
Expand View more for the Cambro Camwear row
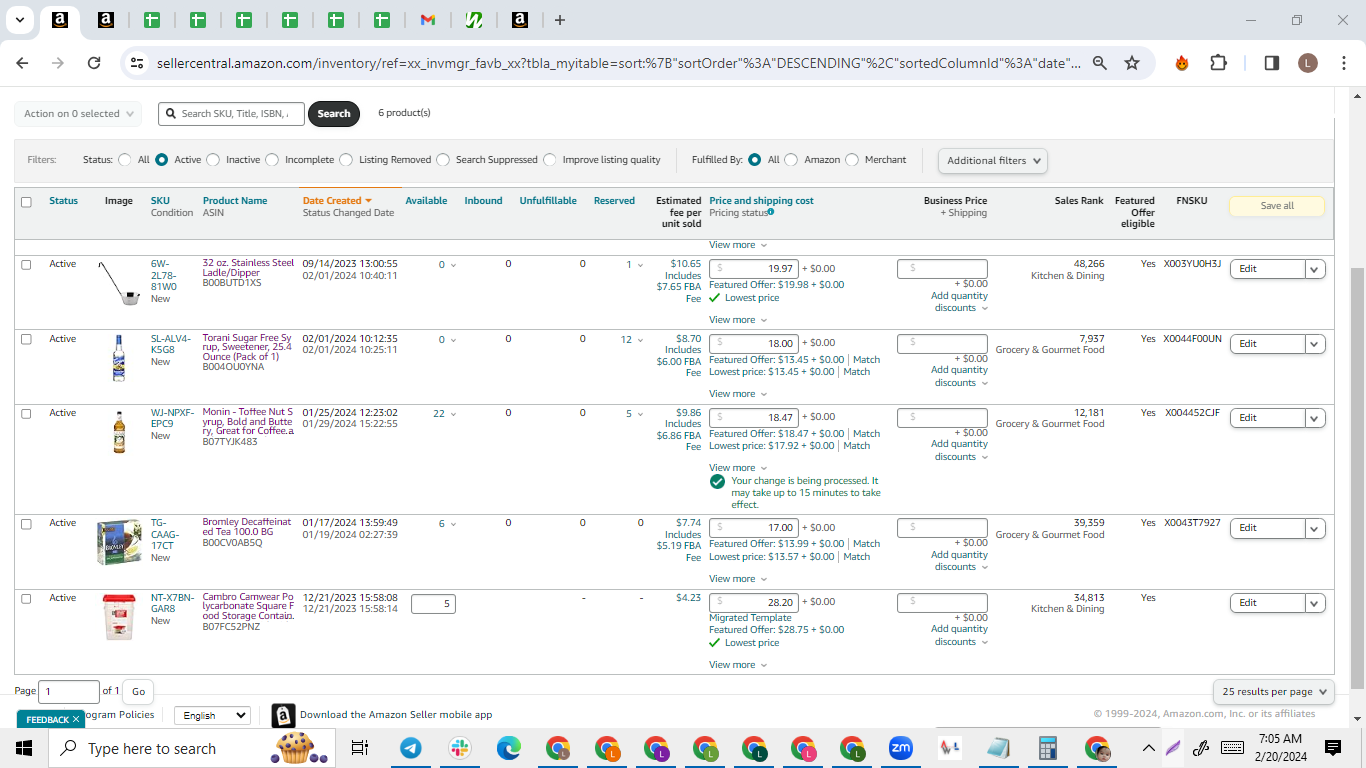click(738, 665)
